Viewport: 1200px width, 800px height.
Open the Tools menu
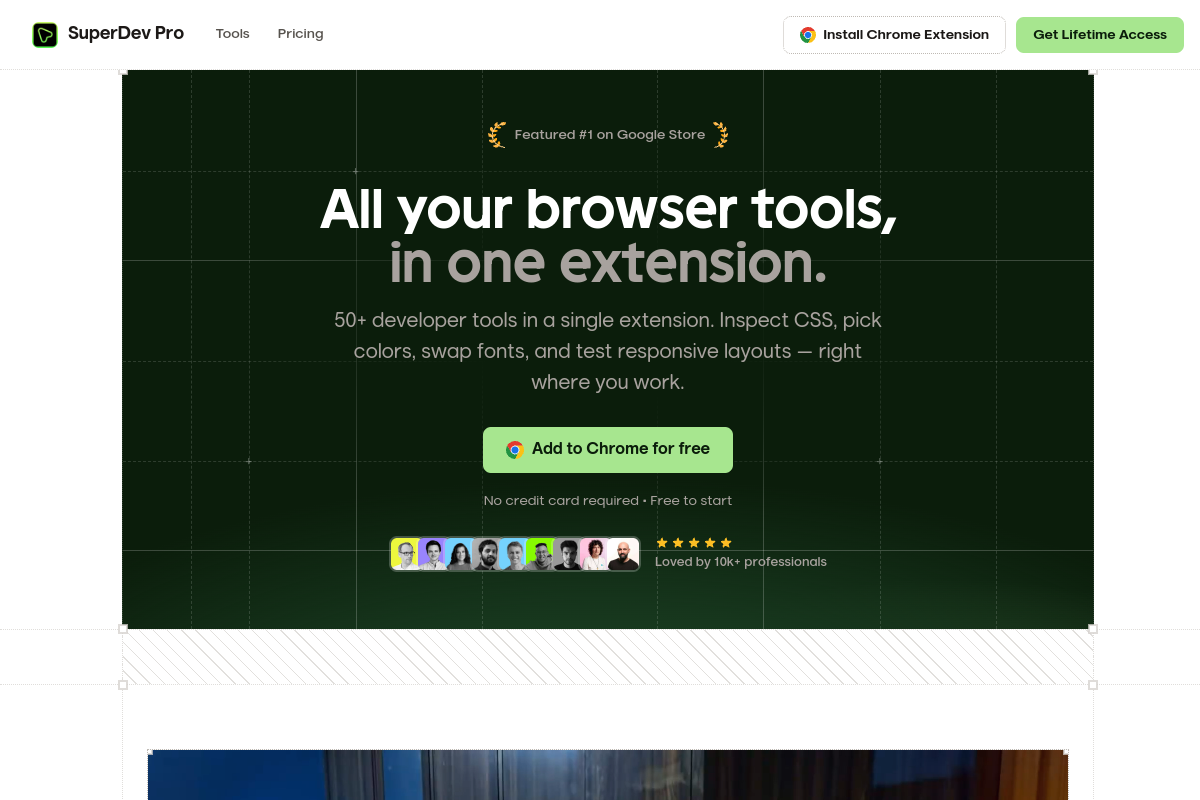click(233, 34)
